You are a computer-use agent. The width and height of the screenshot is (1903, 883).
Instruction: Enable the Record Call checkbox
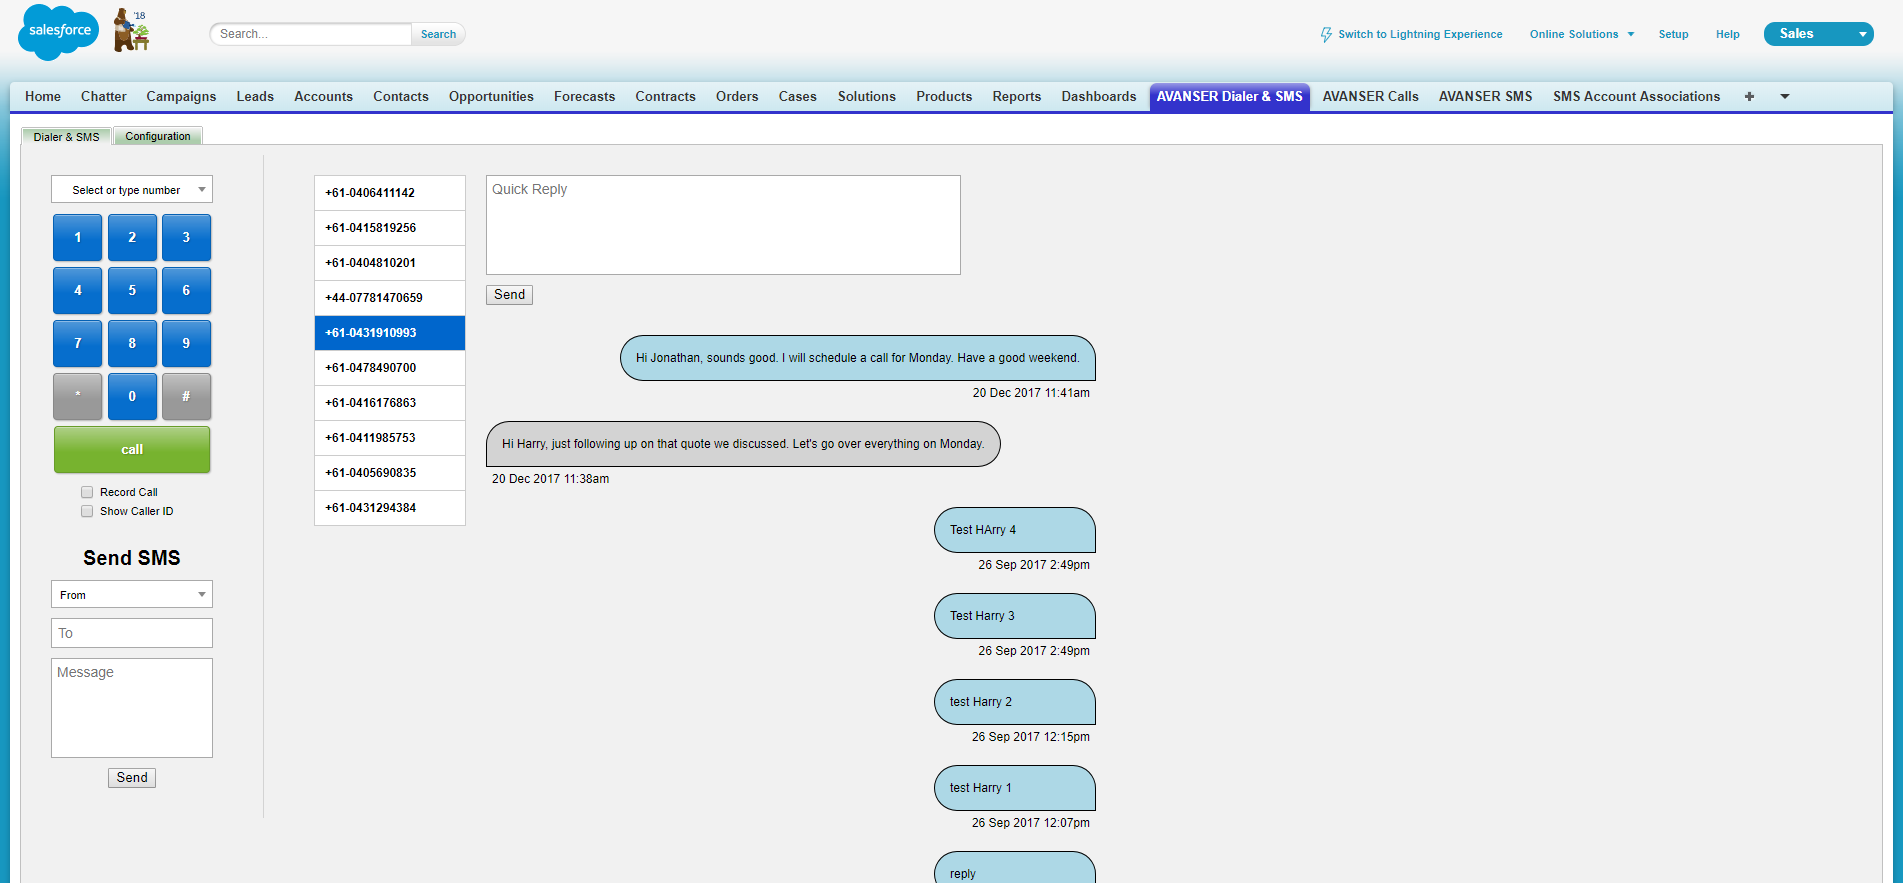[87, 492]
